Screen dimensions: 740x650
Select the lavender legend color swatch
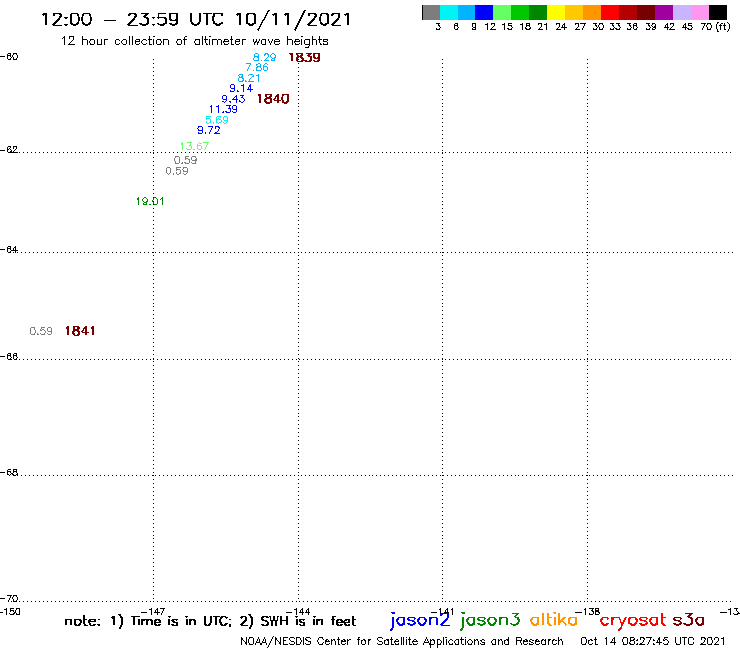[681, 12]
